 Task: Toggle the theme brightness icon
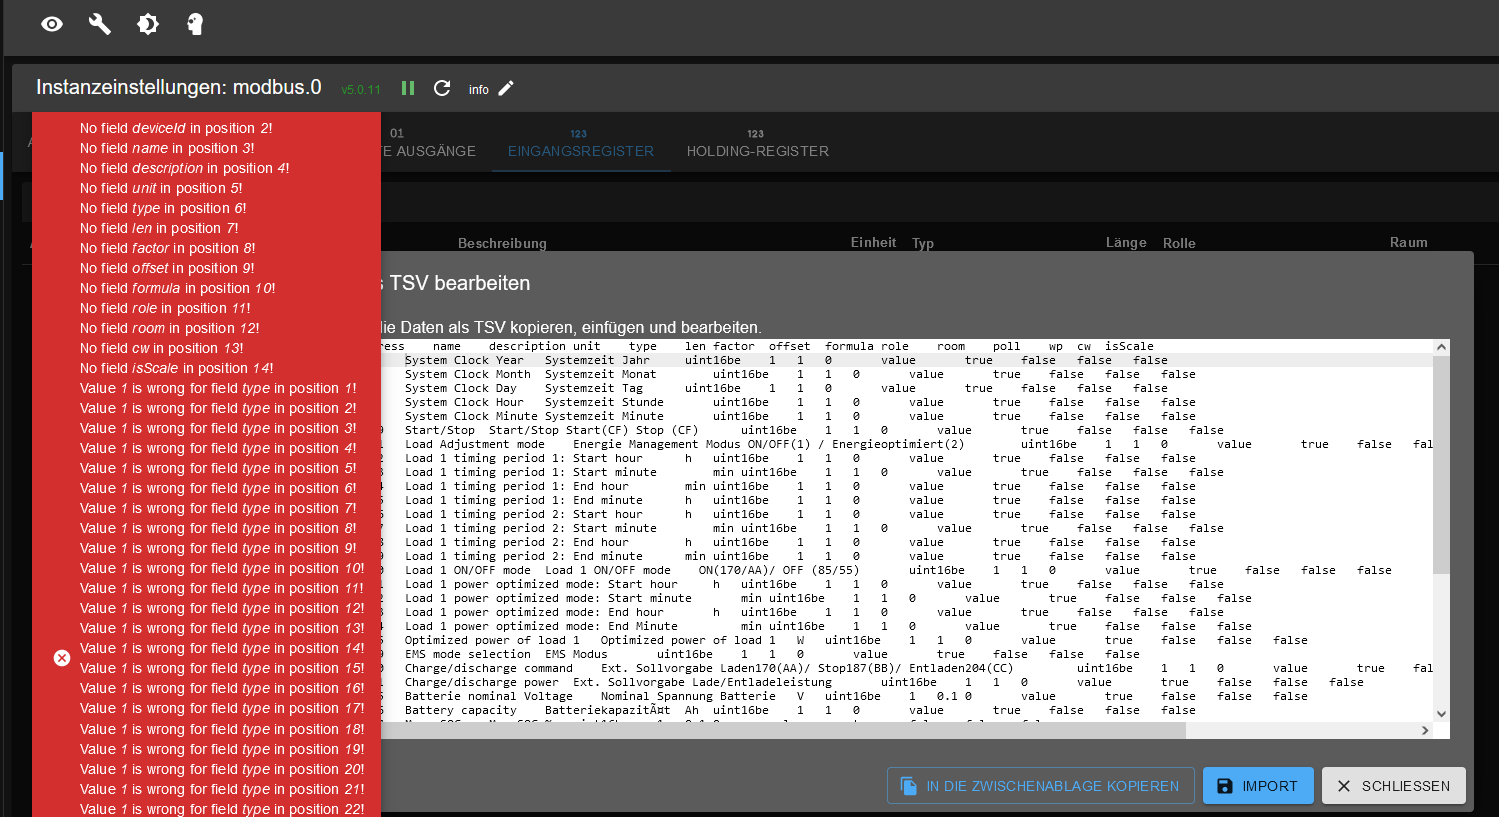coord(148,24)
